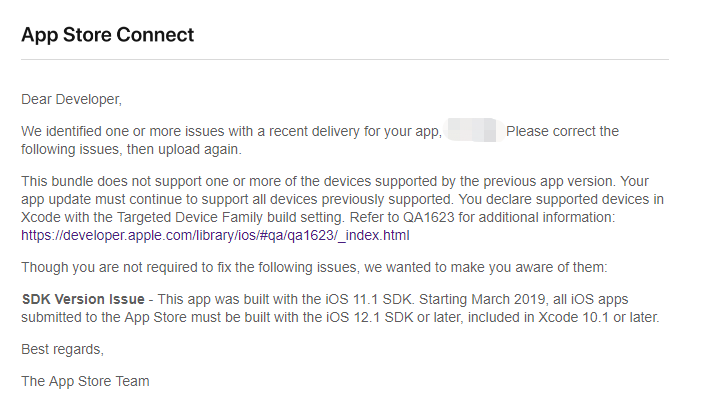The width and height of the screenshot is (721, 399).
Task: Click the Though you are not required sentence
Action: click(x=314, y=267)
